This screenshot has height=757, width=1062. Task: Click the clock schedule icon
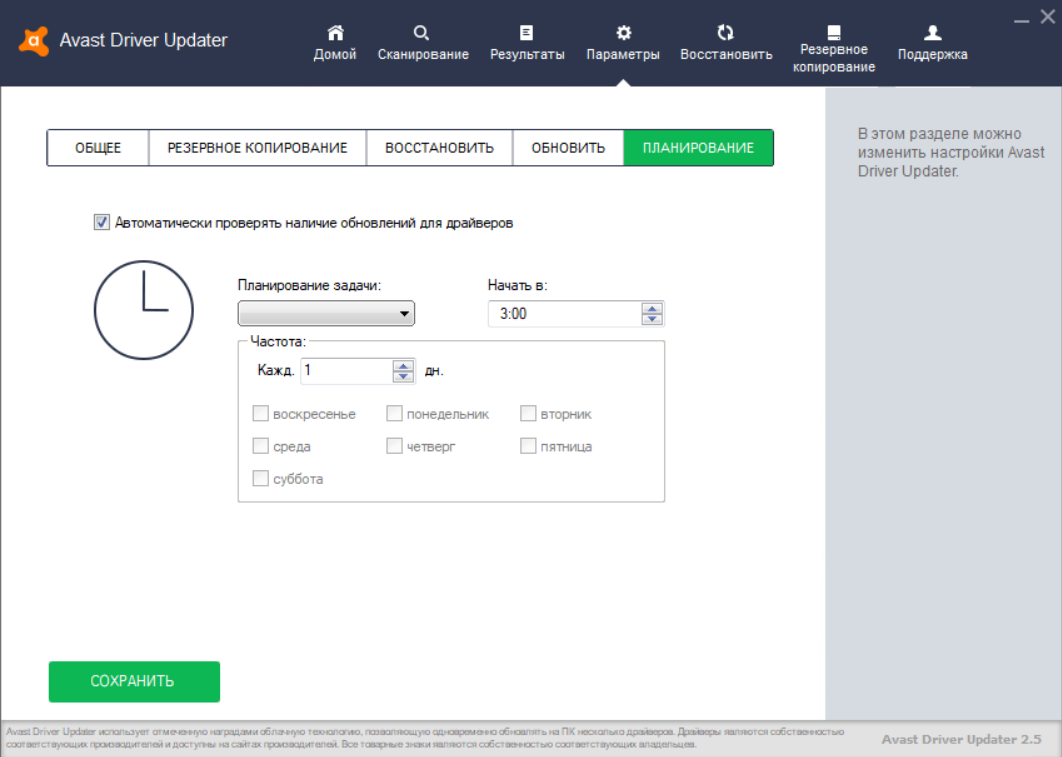144,310
